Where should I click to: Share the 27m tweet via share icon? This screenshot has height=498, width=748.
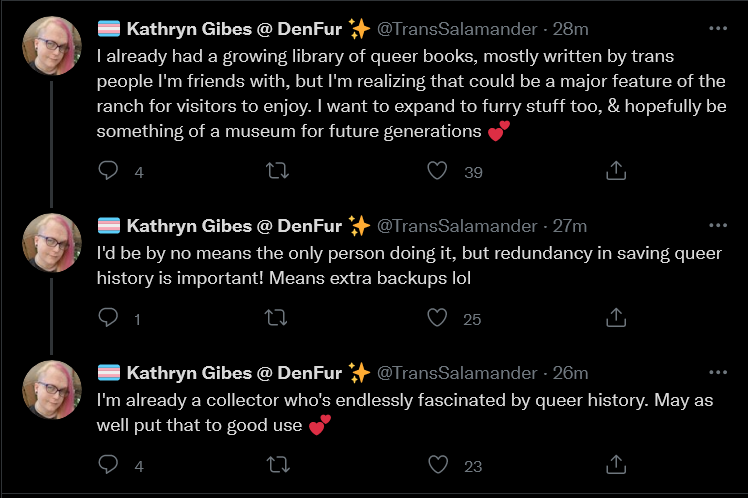[616, 317]
